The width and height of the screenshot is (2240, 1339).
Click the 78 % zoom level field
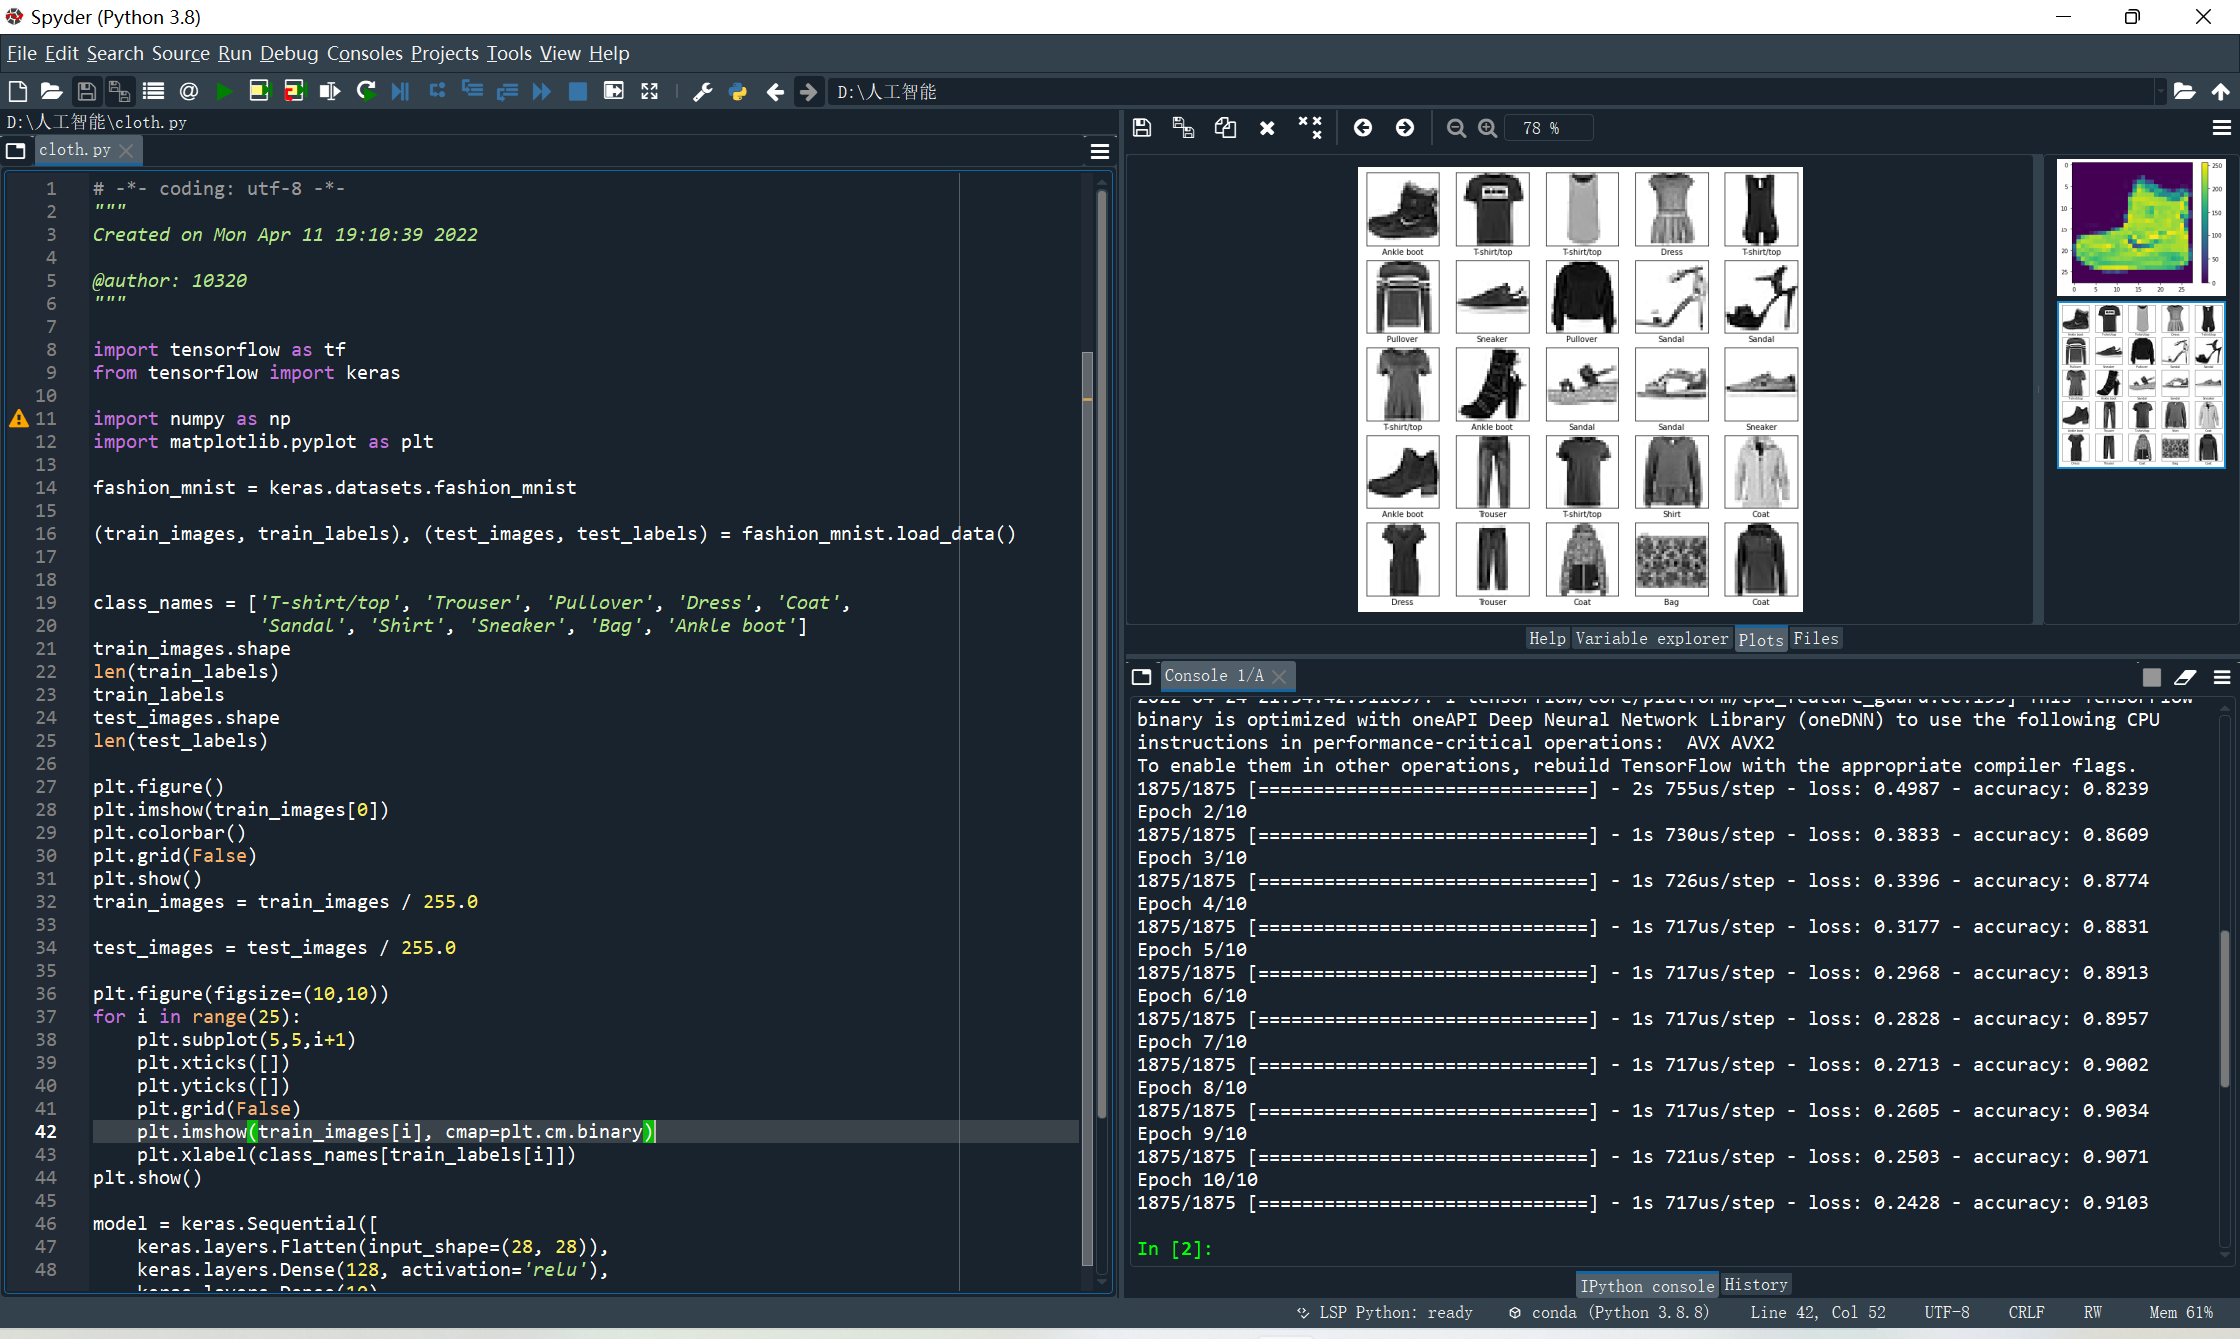[x=1547, y=128]
